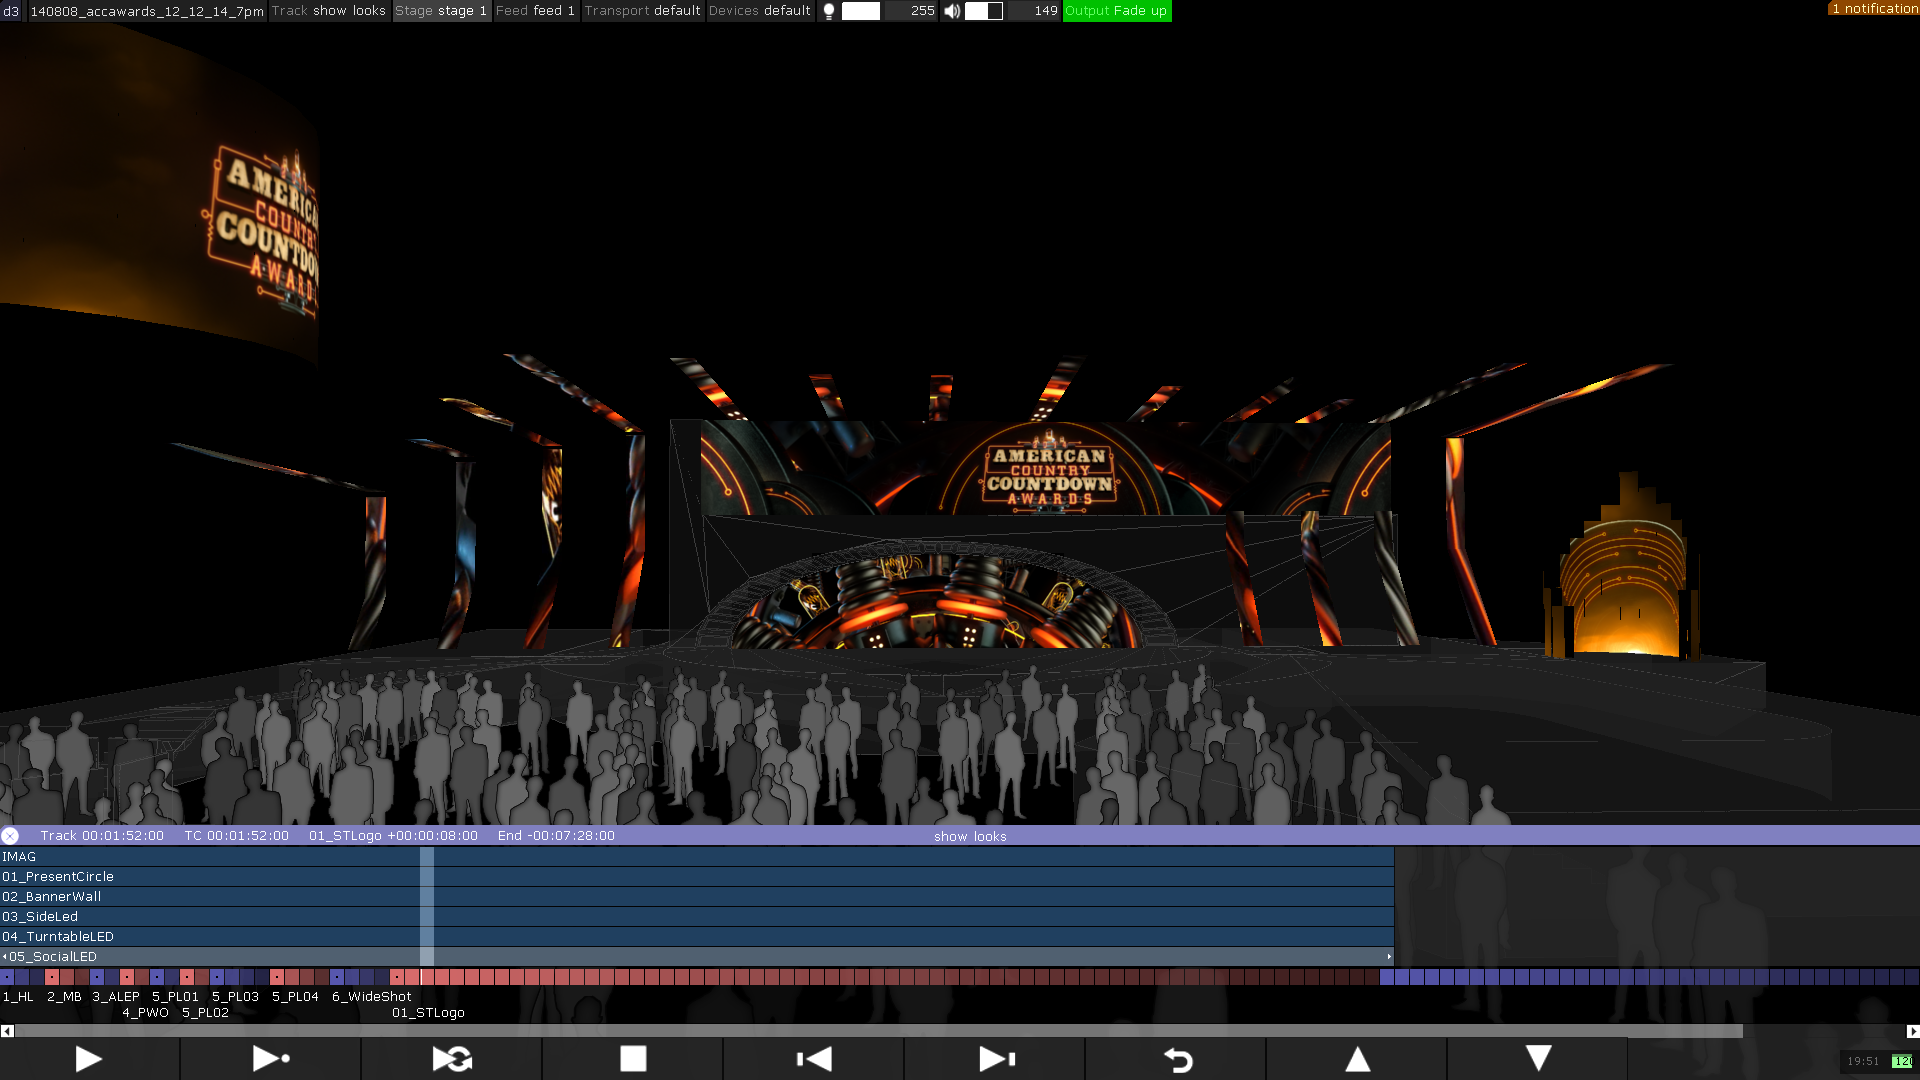Click the 19:51 clock readout
The height and width of the screenshot is (1080, 1920).
click(1863, 1062)
